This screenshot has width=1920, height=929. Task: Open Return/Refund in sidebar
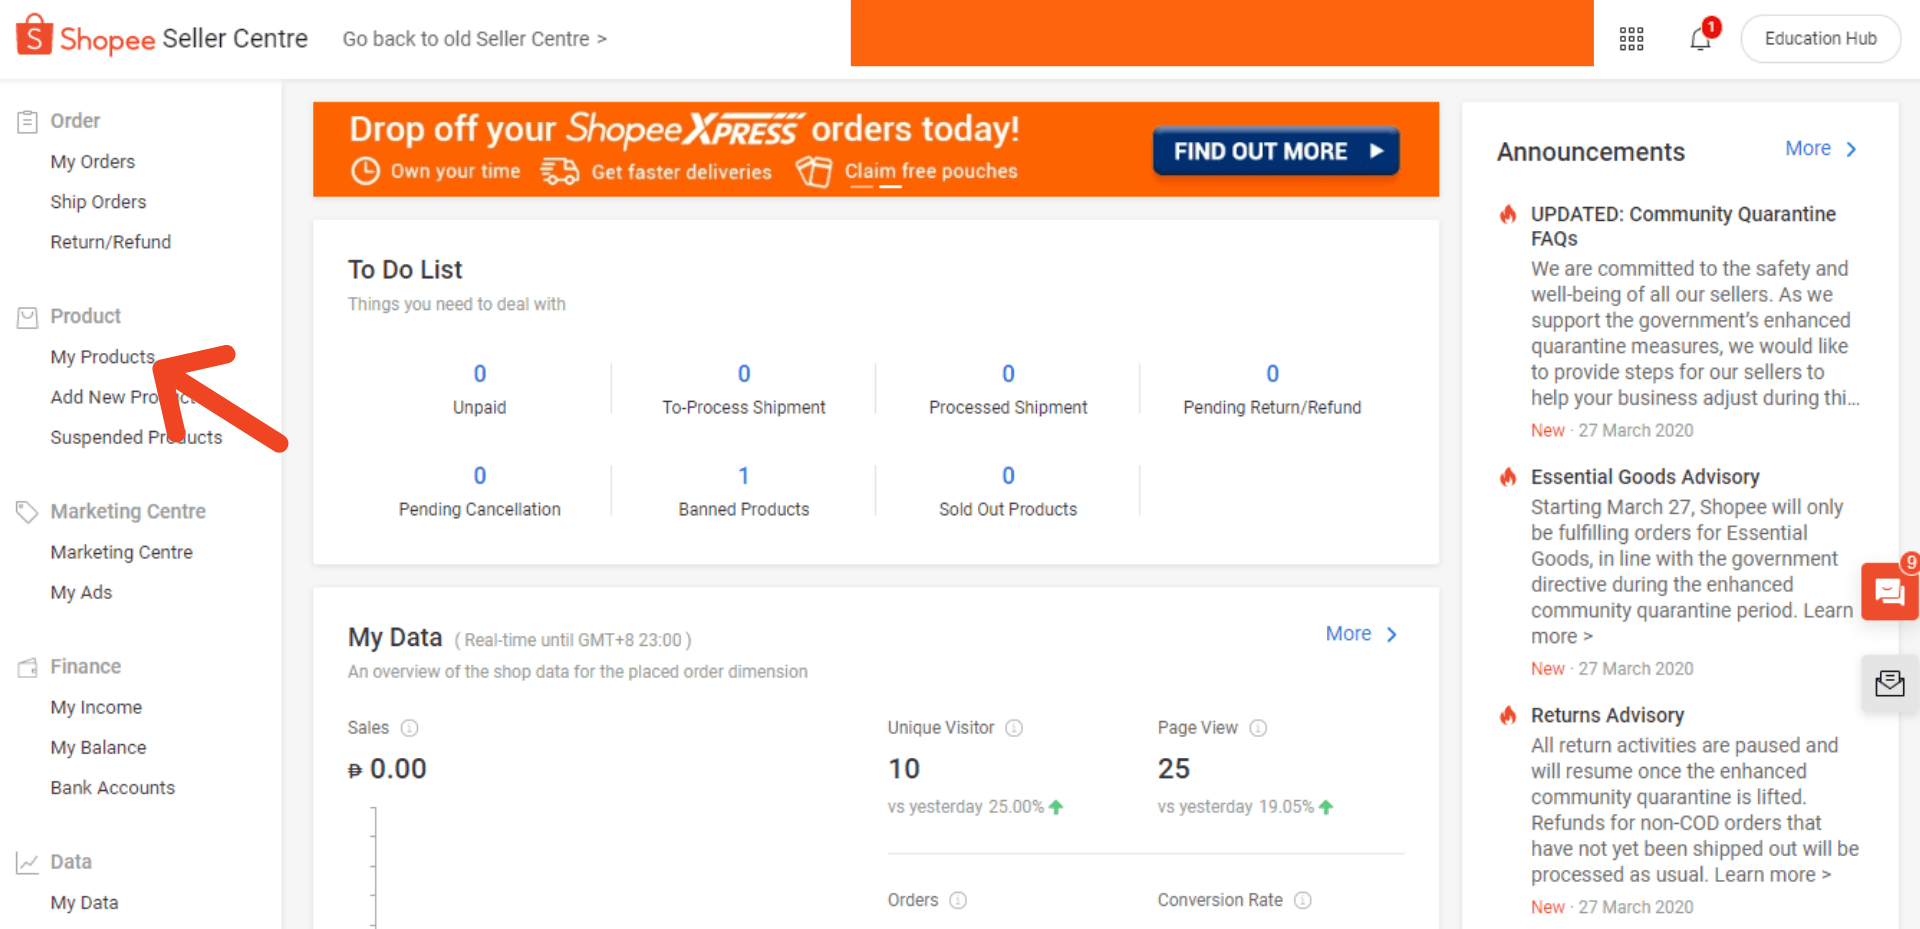click(111, 242)
